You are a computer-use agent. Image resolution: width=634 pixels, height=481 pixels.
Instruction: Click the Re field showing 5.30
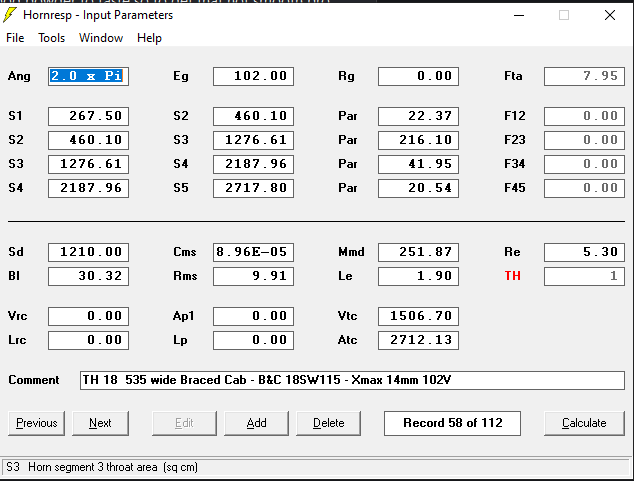584,252
